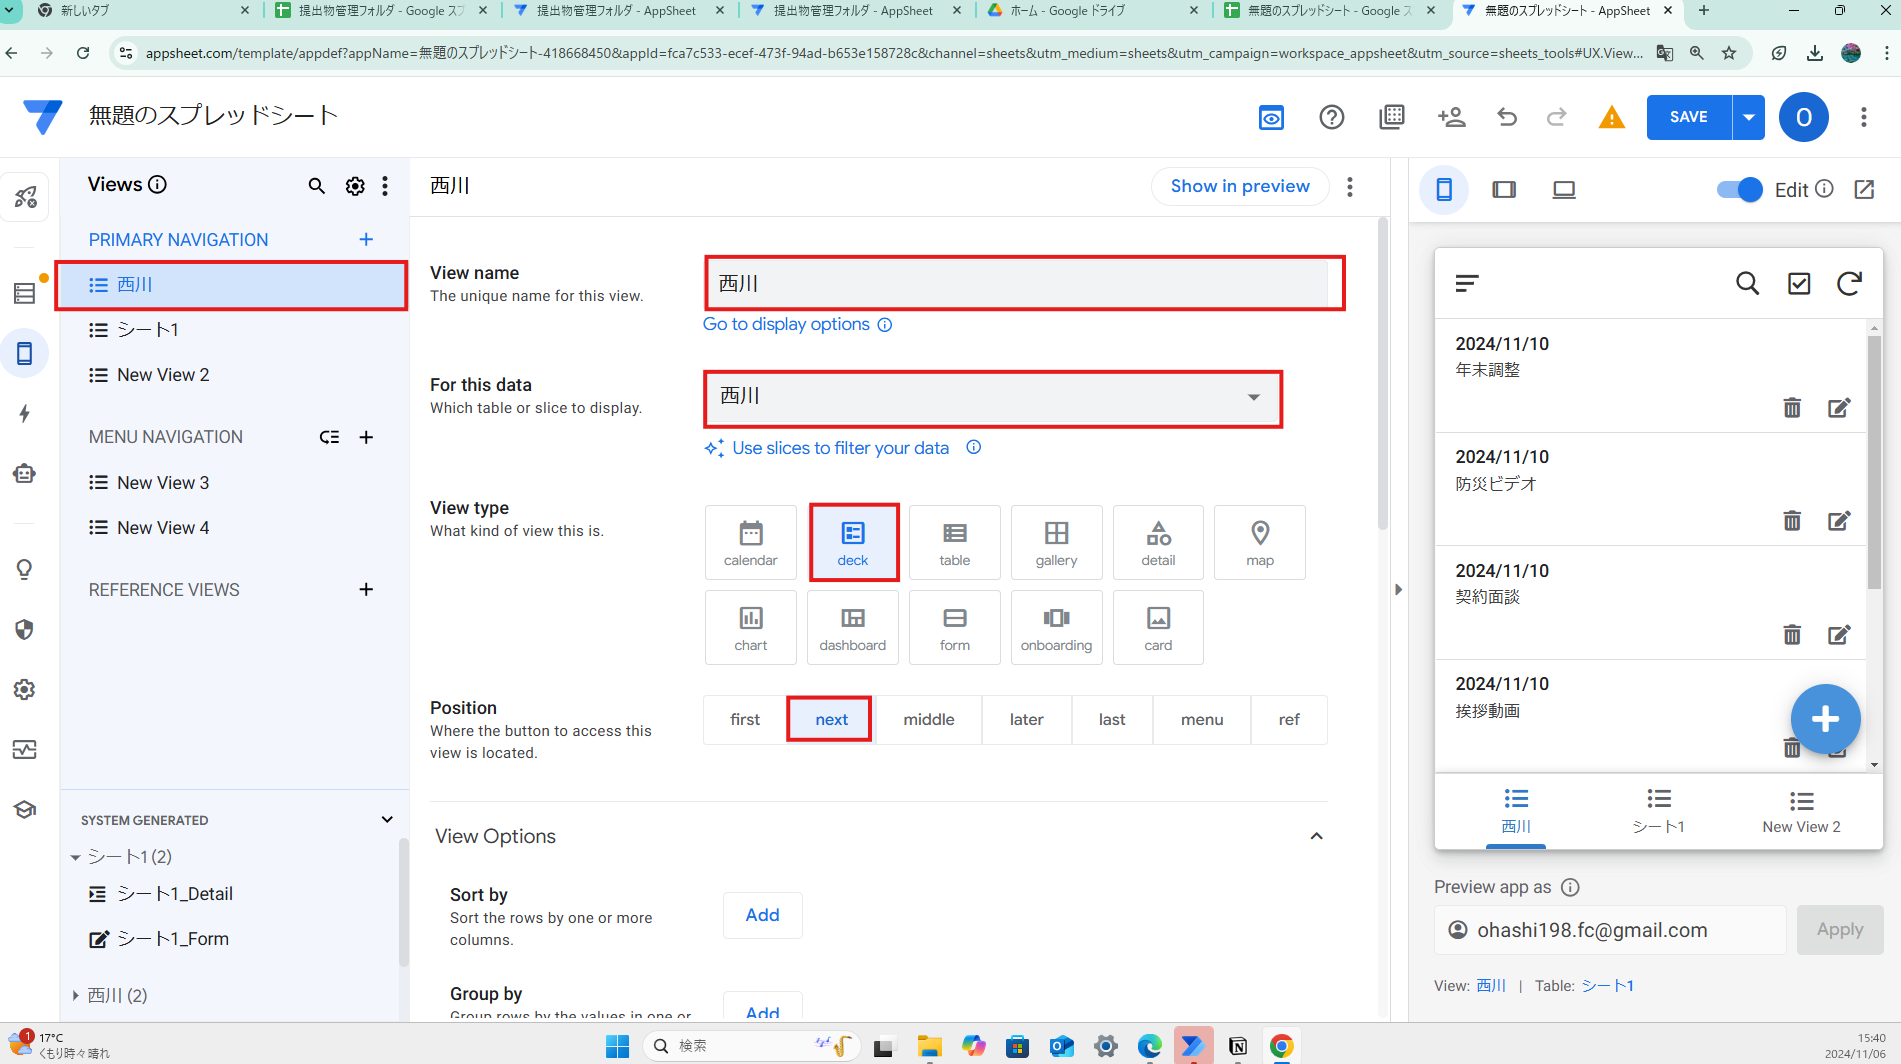The image size is (1901, 1064).
Task: Click the warning triangle icon
Action: pos(1611,118)
